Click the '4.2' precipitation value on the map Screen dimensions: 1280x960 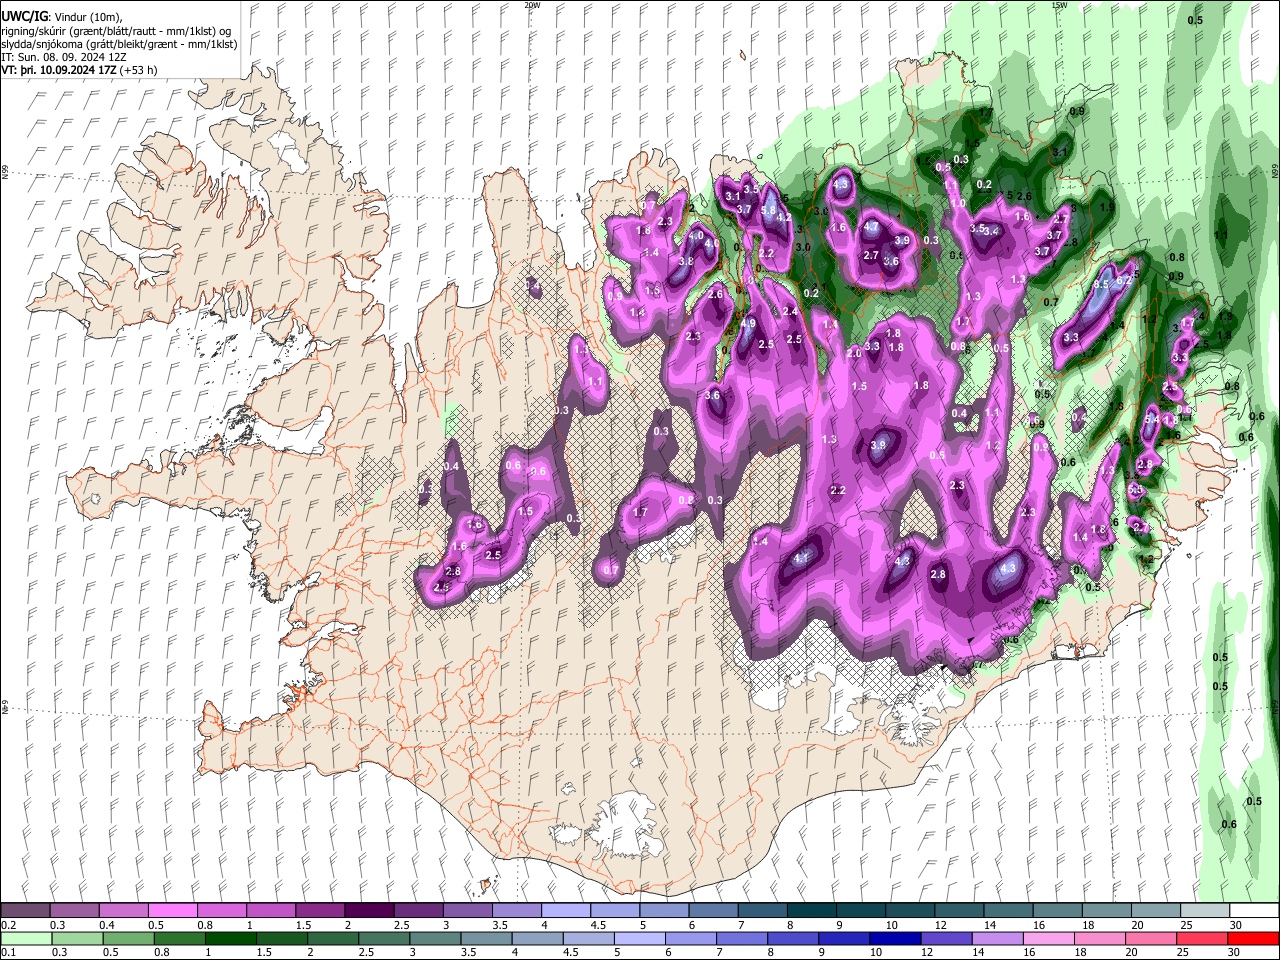tap(785, 217)
